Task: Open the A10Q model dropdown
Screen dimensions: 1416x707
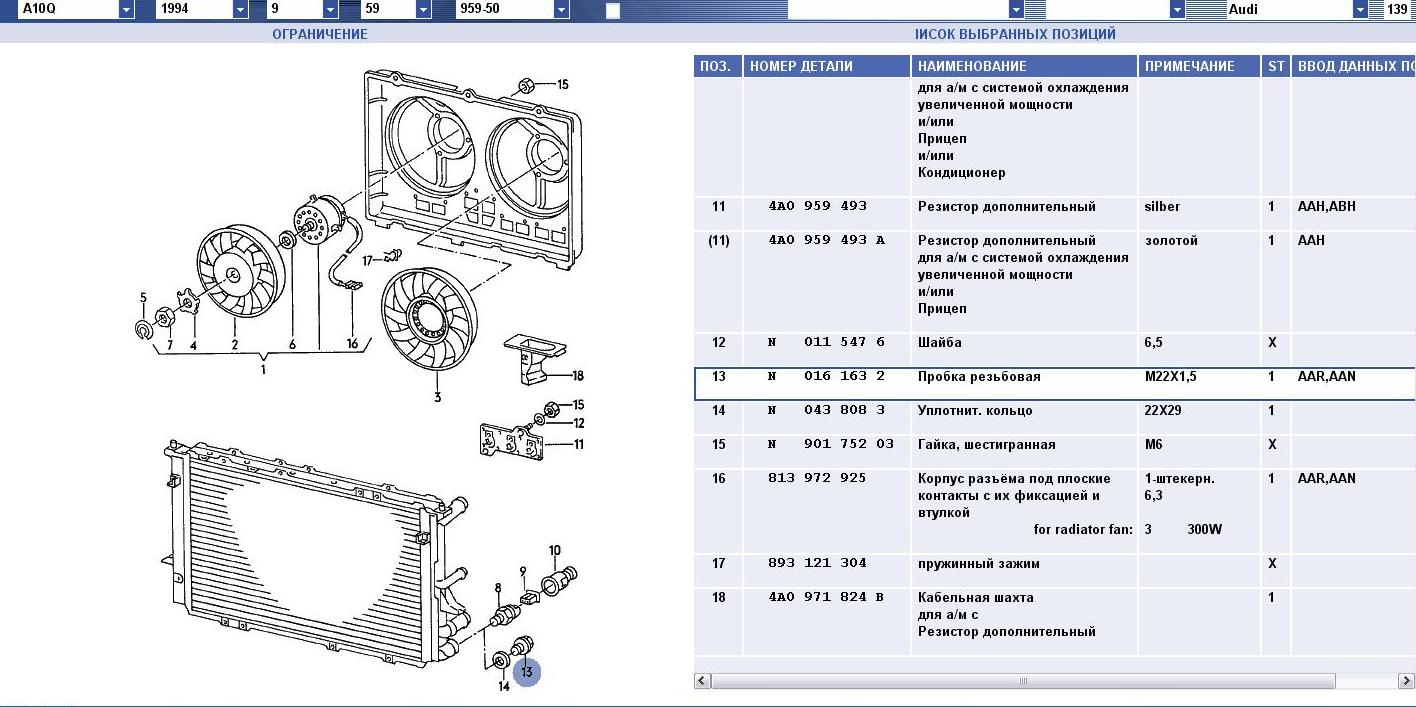Action: [126, 10]
